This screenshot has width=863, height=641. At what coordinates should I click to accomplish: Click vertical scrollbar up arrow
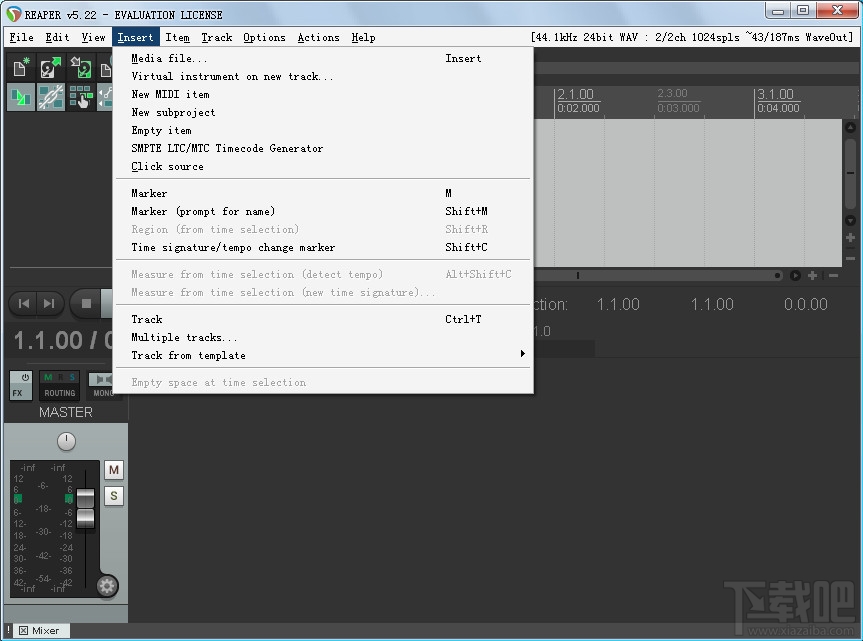pos(850,127)
